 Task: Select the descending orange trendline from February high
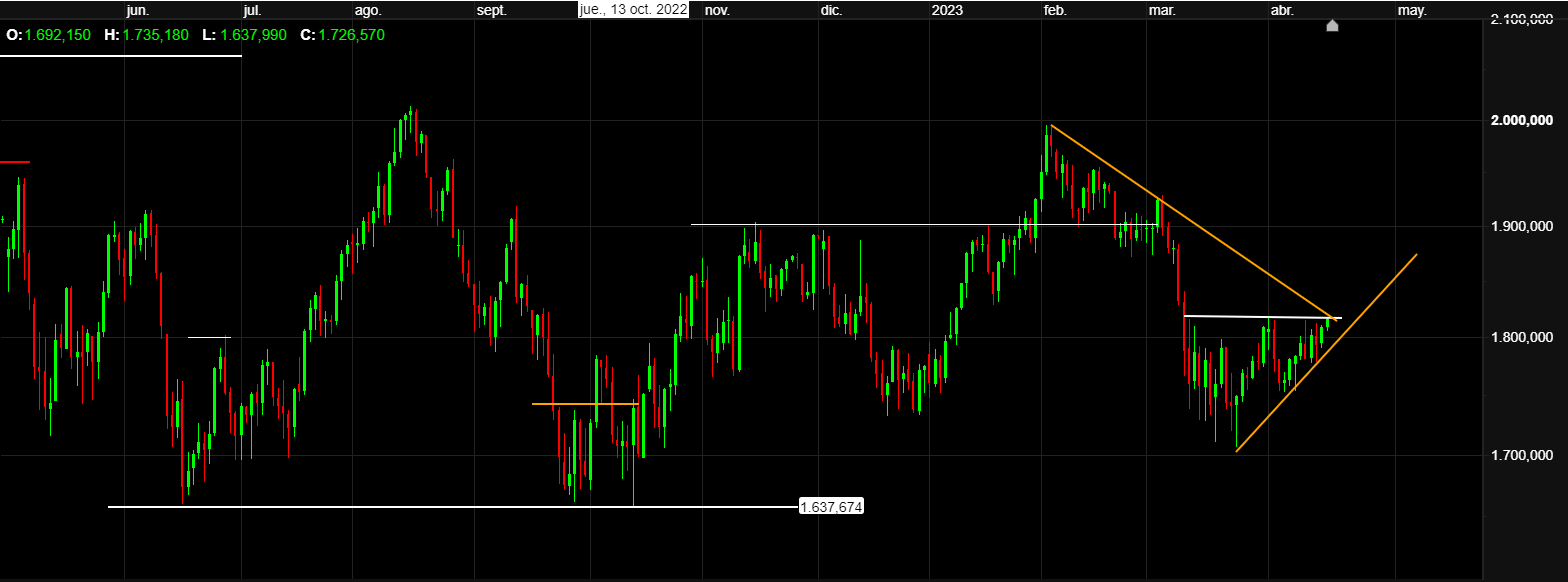click(x=1194, y=222)
